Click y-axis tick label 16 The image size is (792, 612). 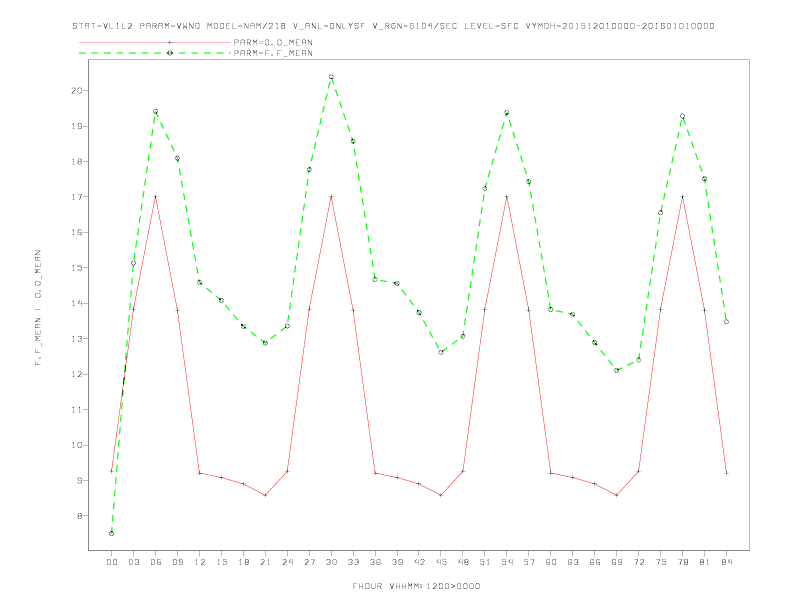click(77, 233)
